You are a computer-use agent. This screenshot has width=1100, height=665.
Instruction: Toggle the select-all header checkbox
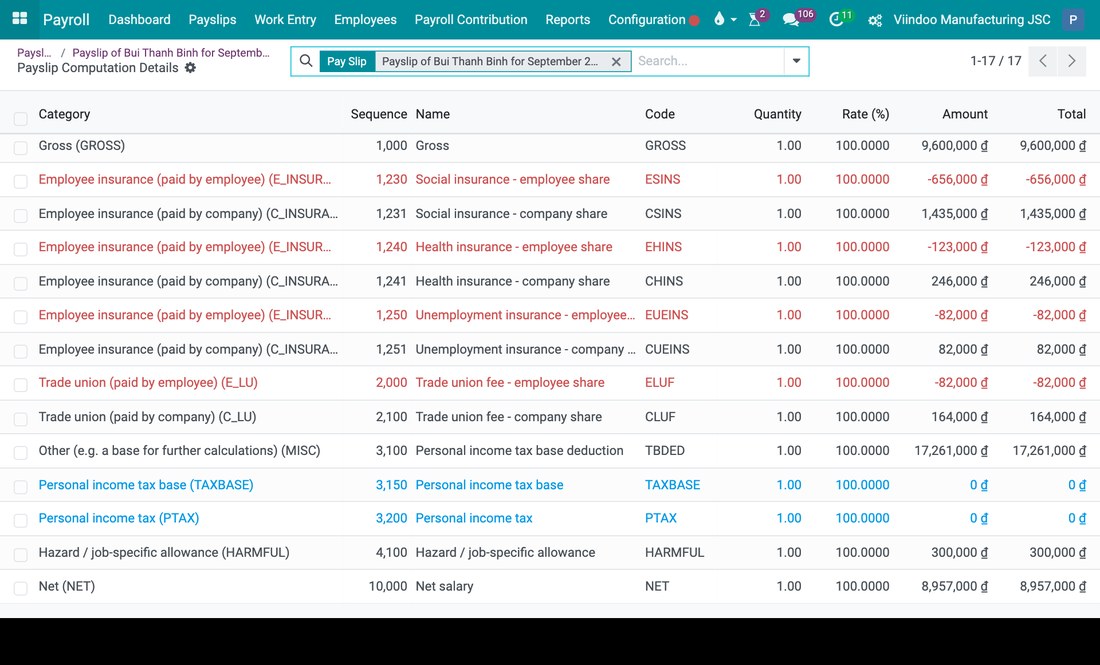[x=20, y=119]
